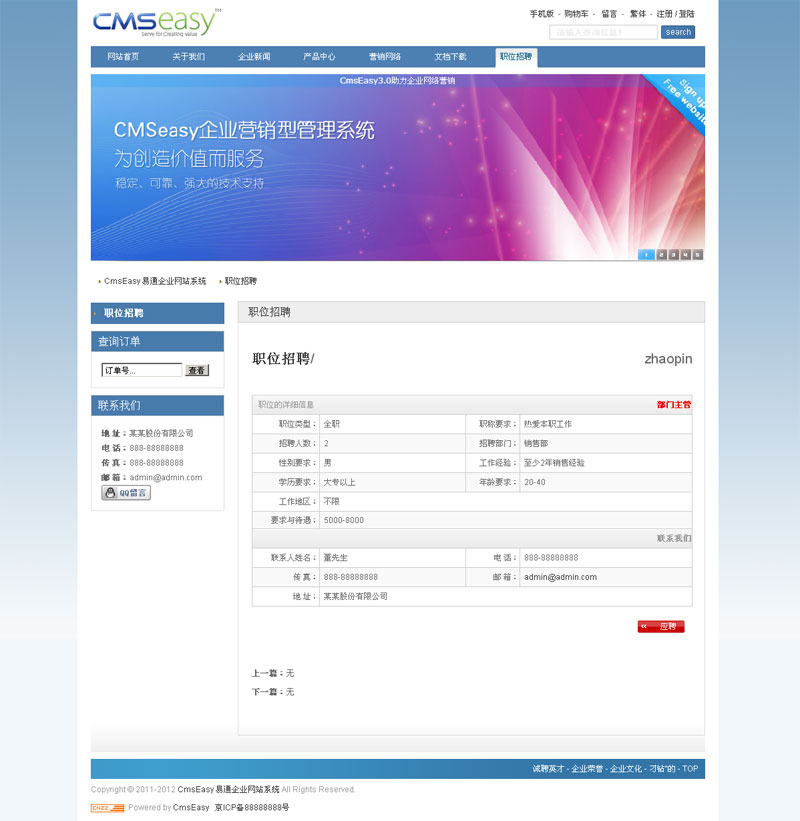Open the 网站首页 navigation item
Screen dimensions: 800x821
click(x=123, y=57)
